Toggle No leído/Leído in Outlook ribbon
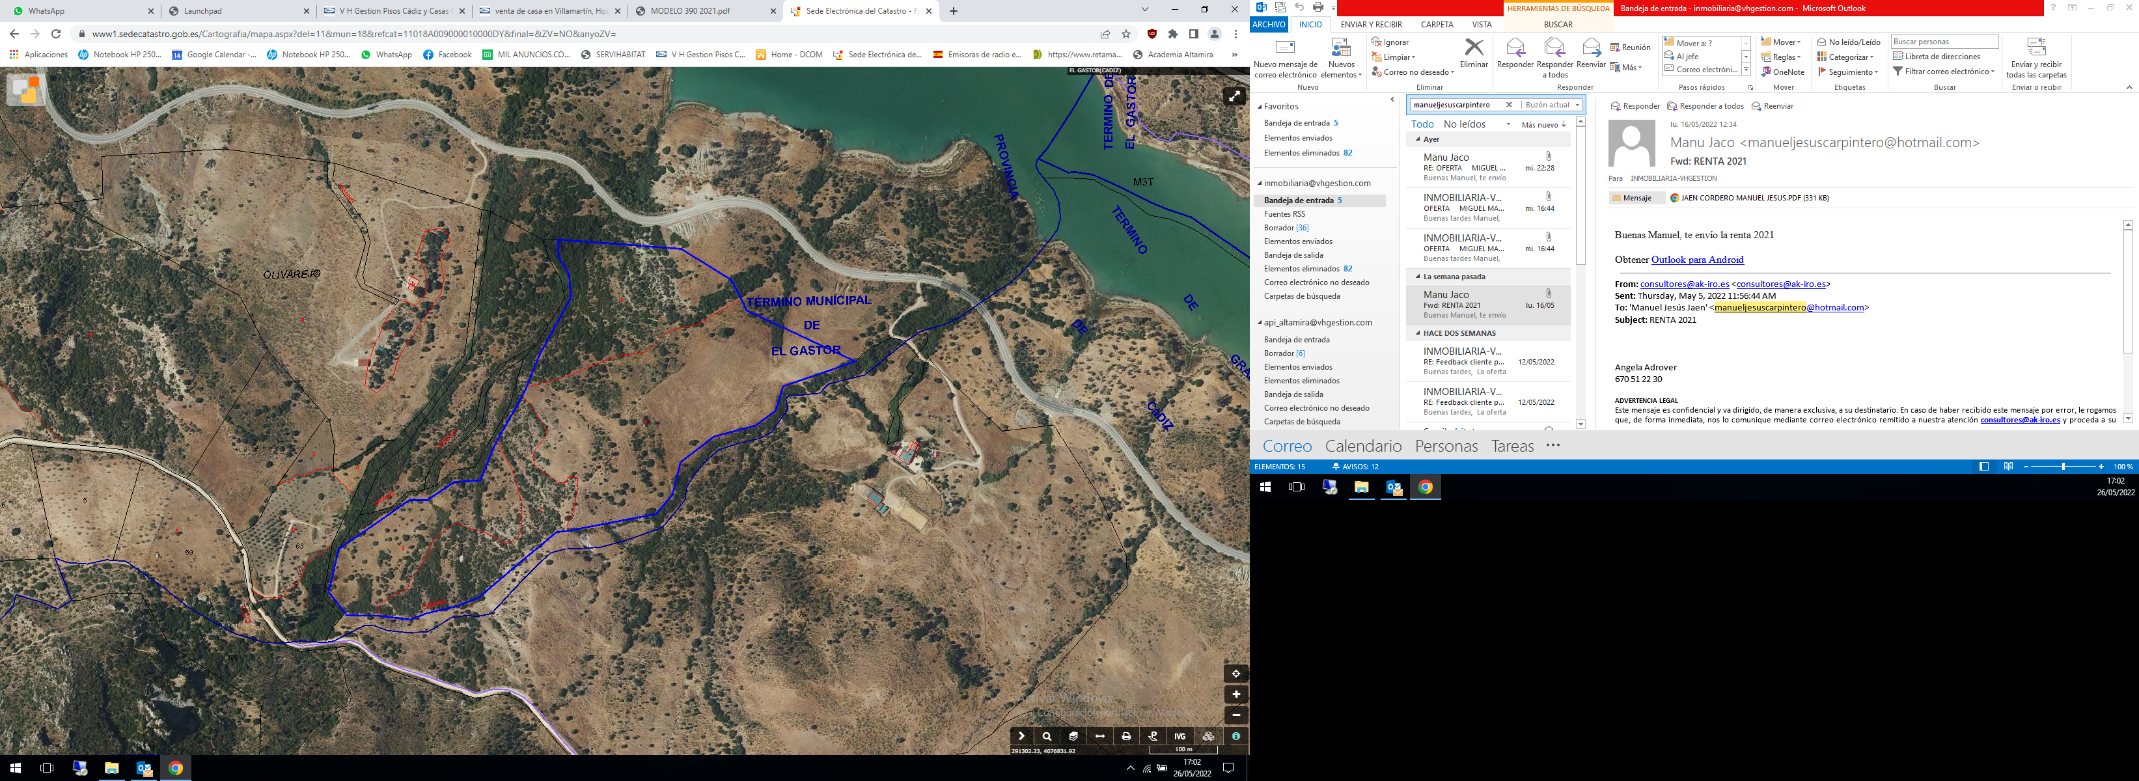The image size is (2139, 781). pyautogui.click(x=1848, y=43)
